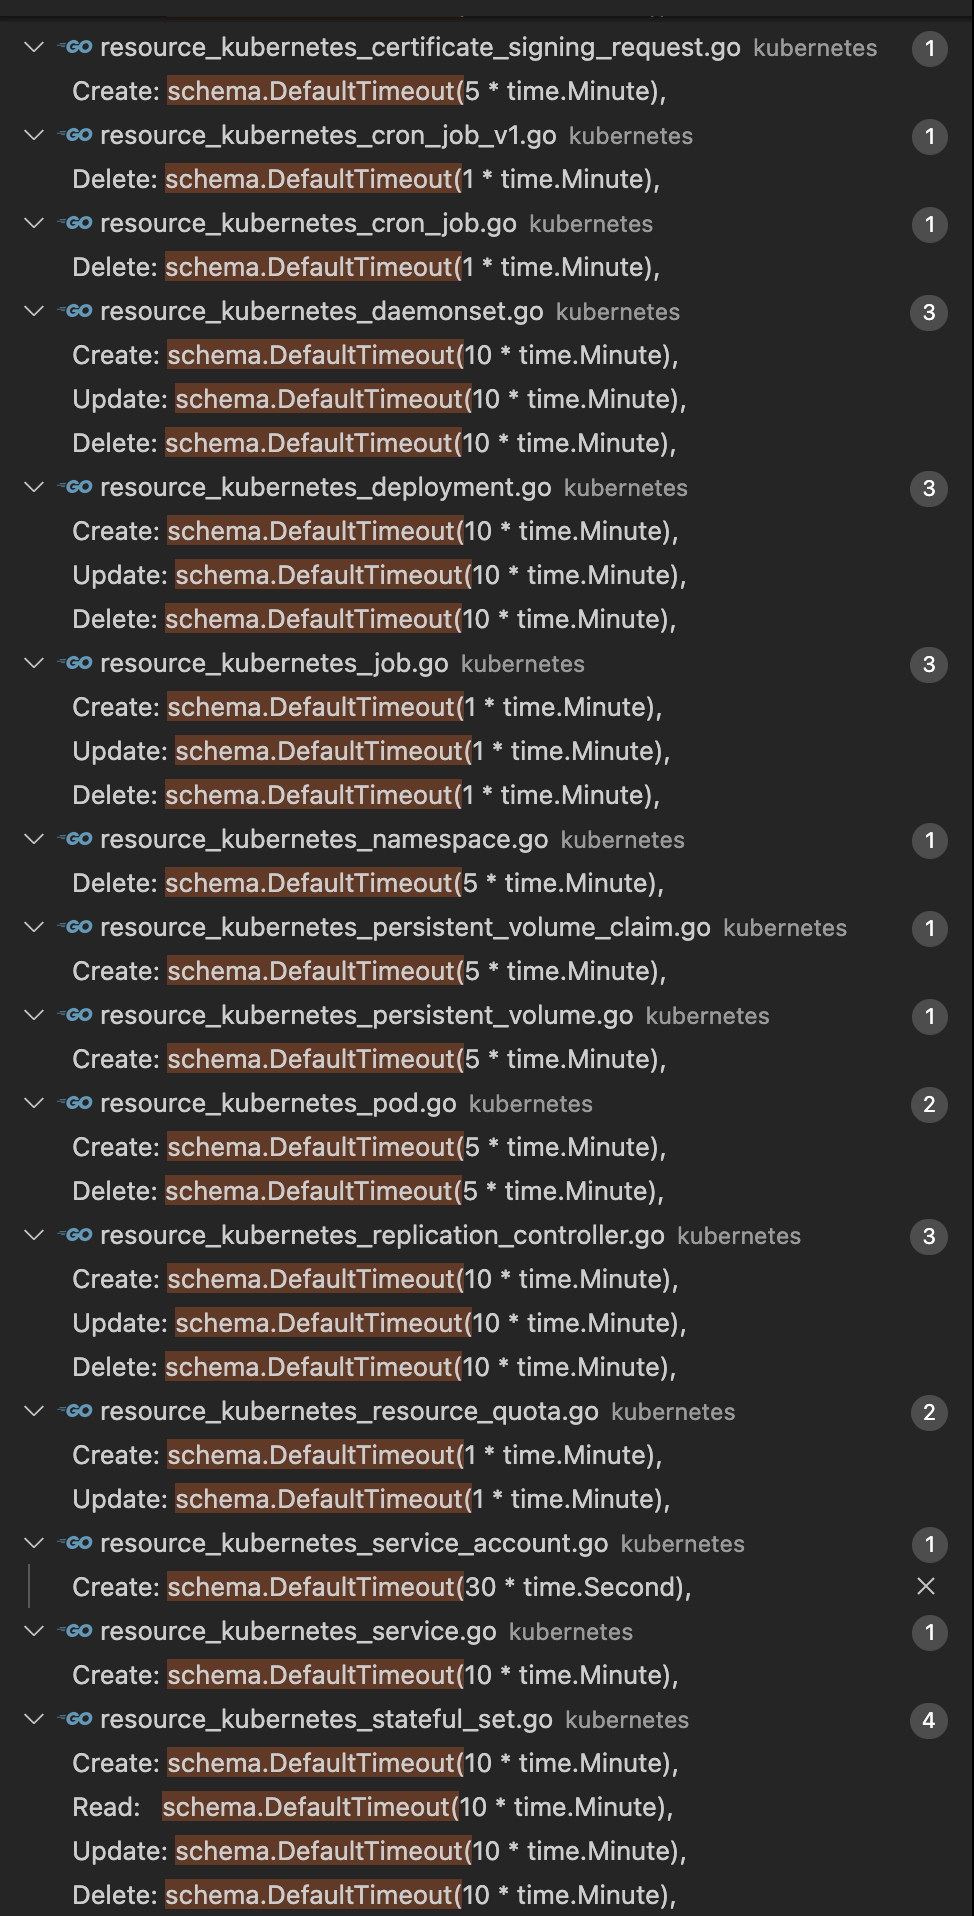Open Create match under resource_kubernetes_job.go
Image resolution: width=974 pixels, height=1916 pixels.
point(367,707)
